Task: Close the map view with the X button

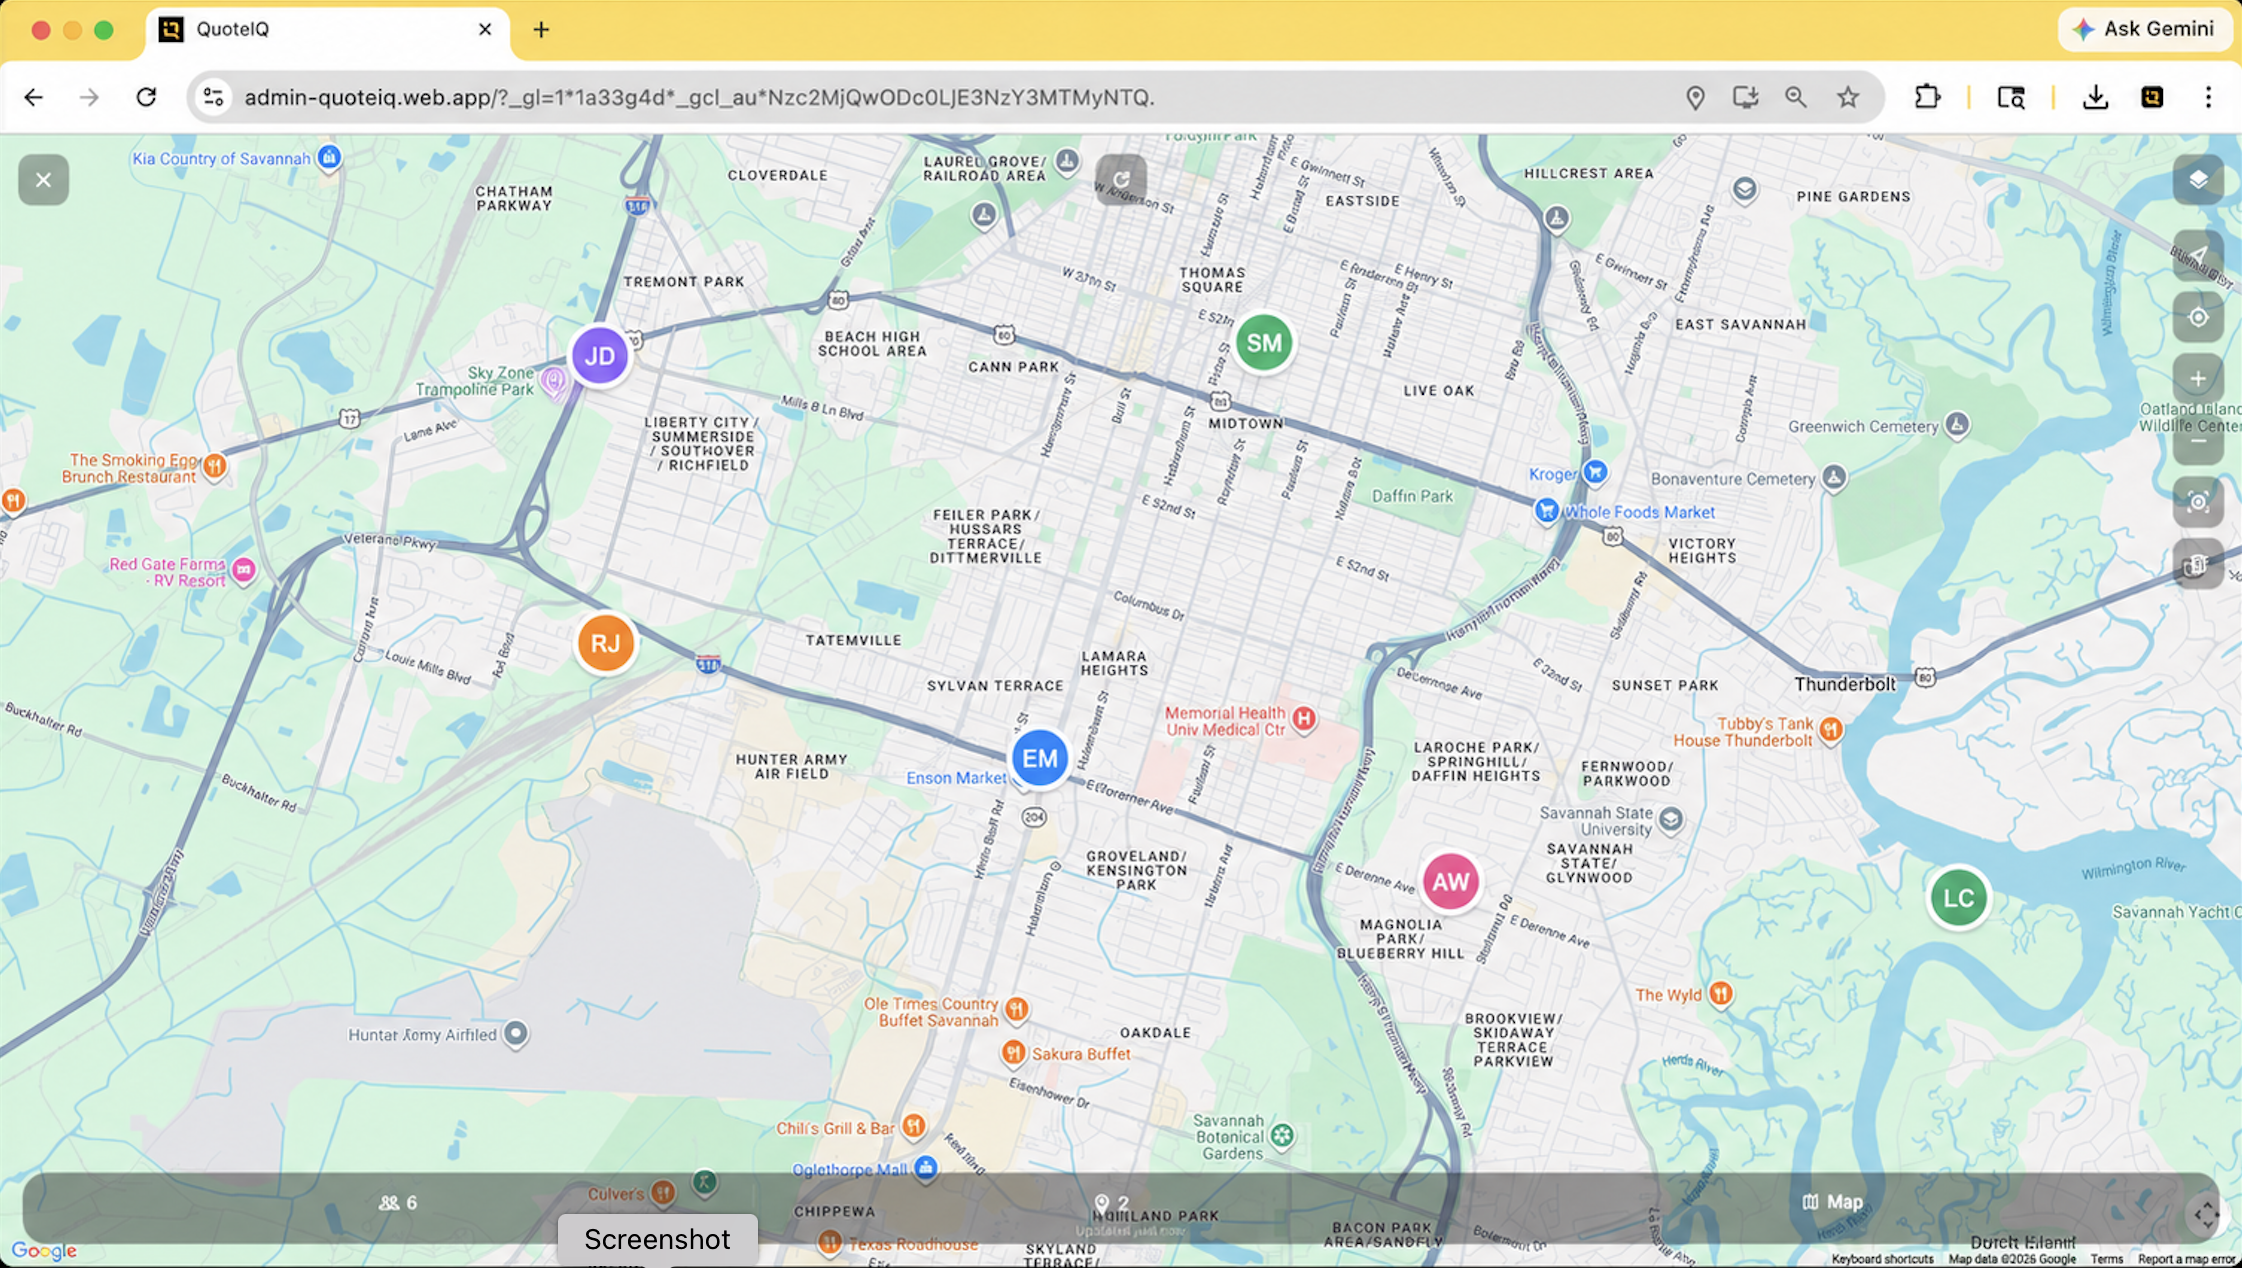Action: coord(43,180)
